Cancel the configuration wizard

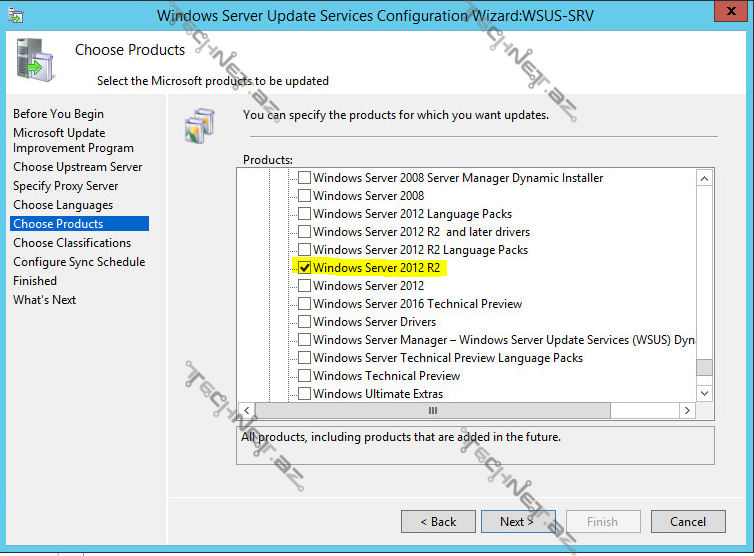687,521
